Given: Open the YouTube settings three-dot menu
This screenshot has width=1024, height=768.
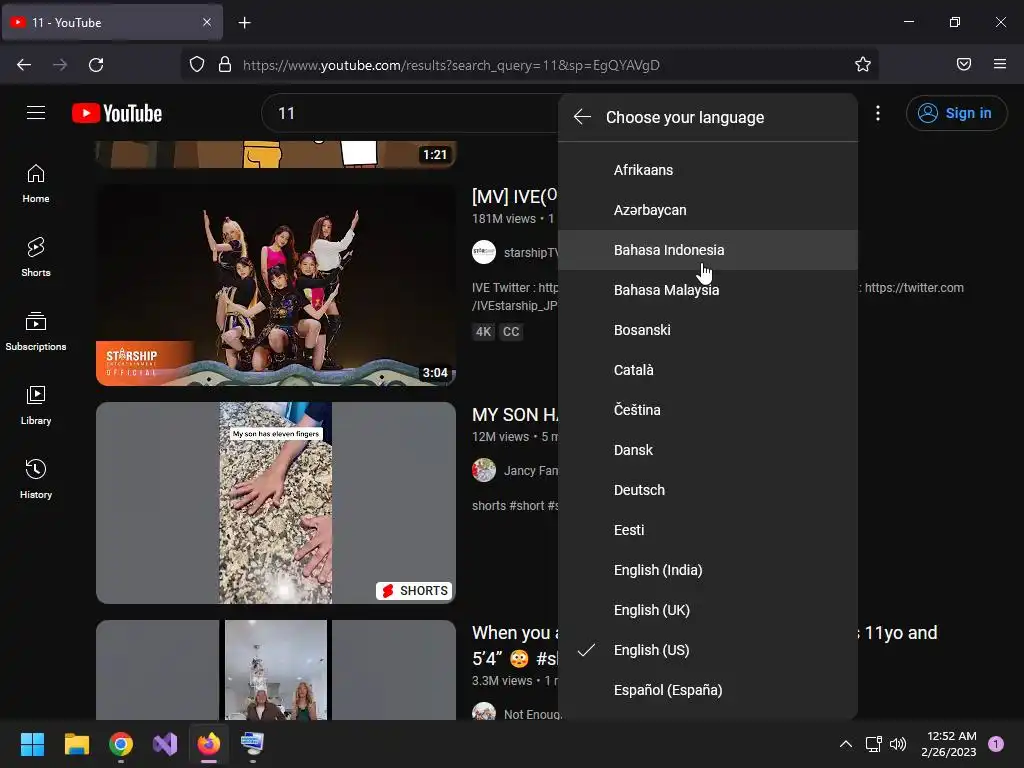Looking at the screenshot, I should 878,113.
